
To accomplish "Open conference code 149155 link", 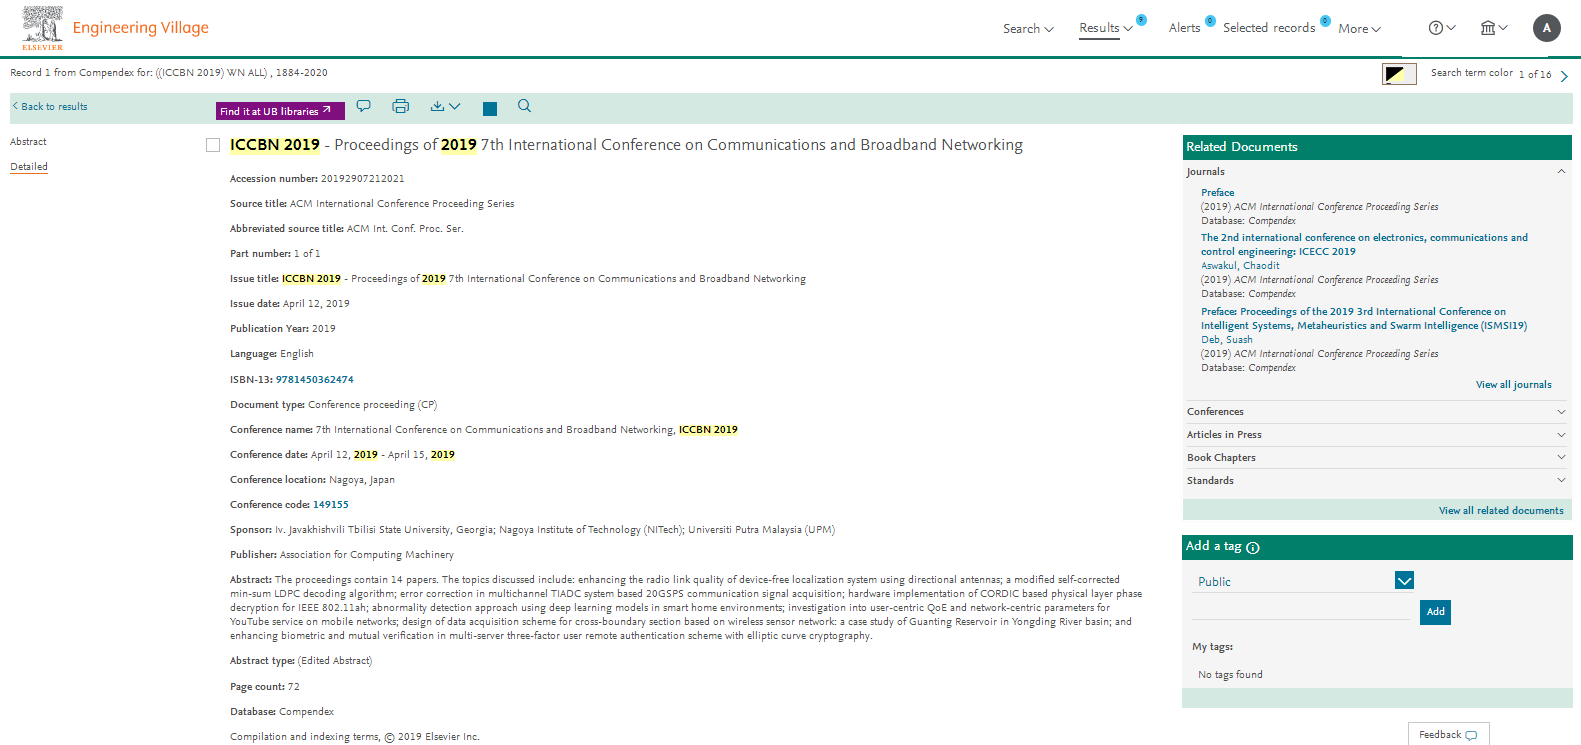I will pyautogui.click(x=331, y=505).
